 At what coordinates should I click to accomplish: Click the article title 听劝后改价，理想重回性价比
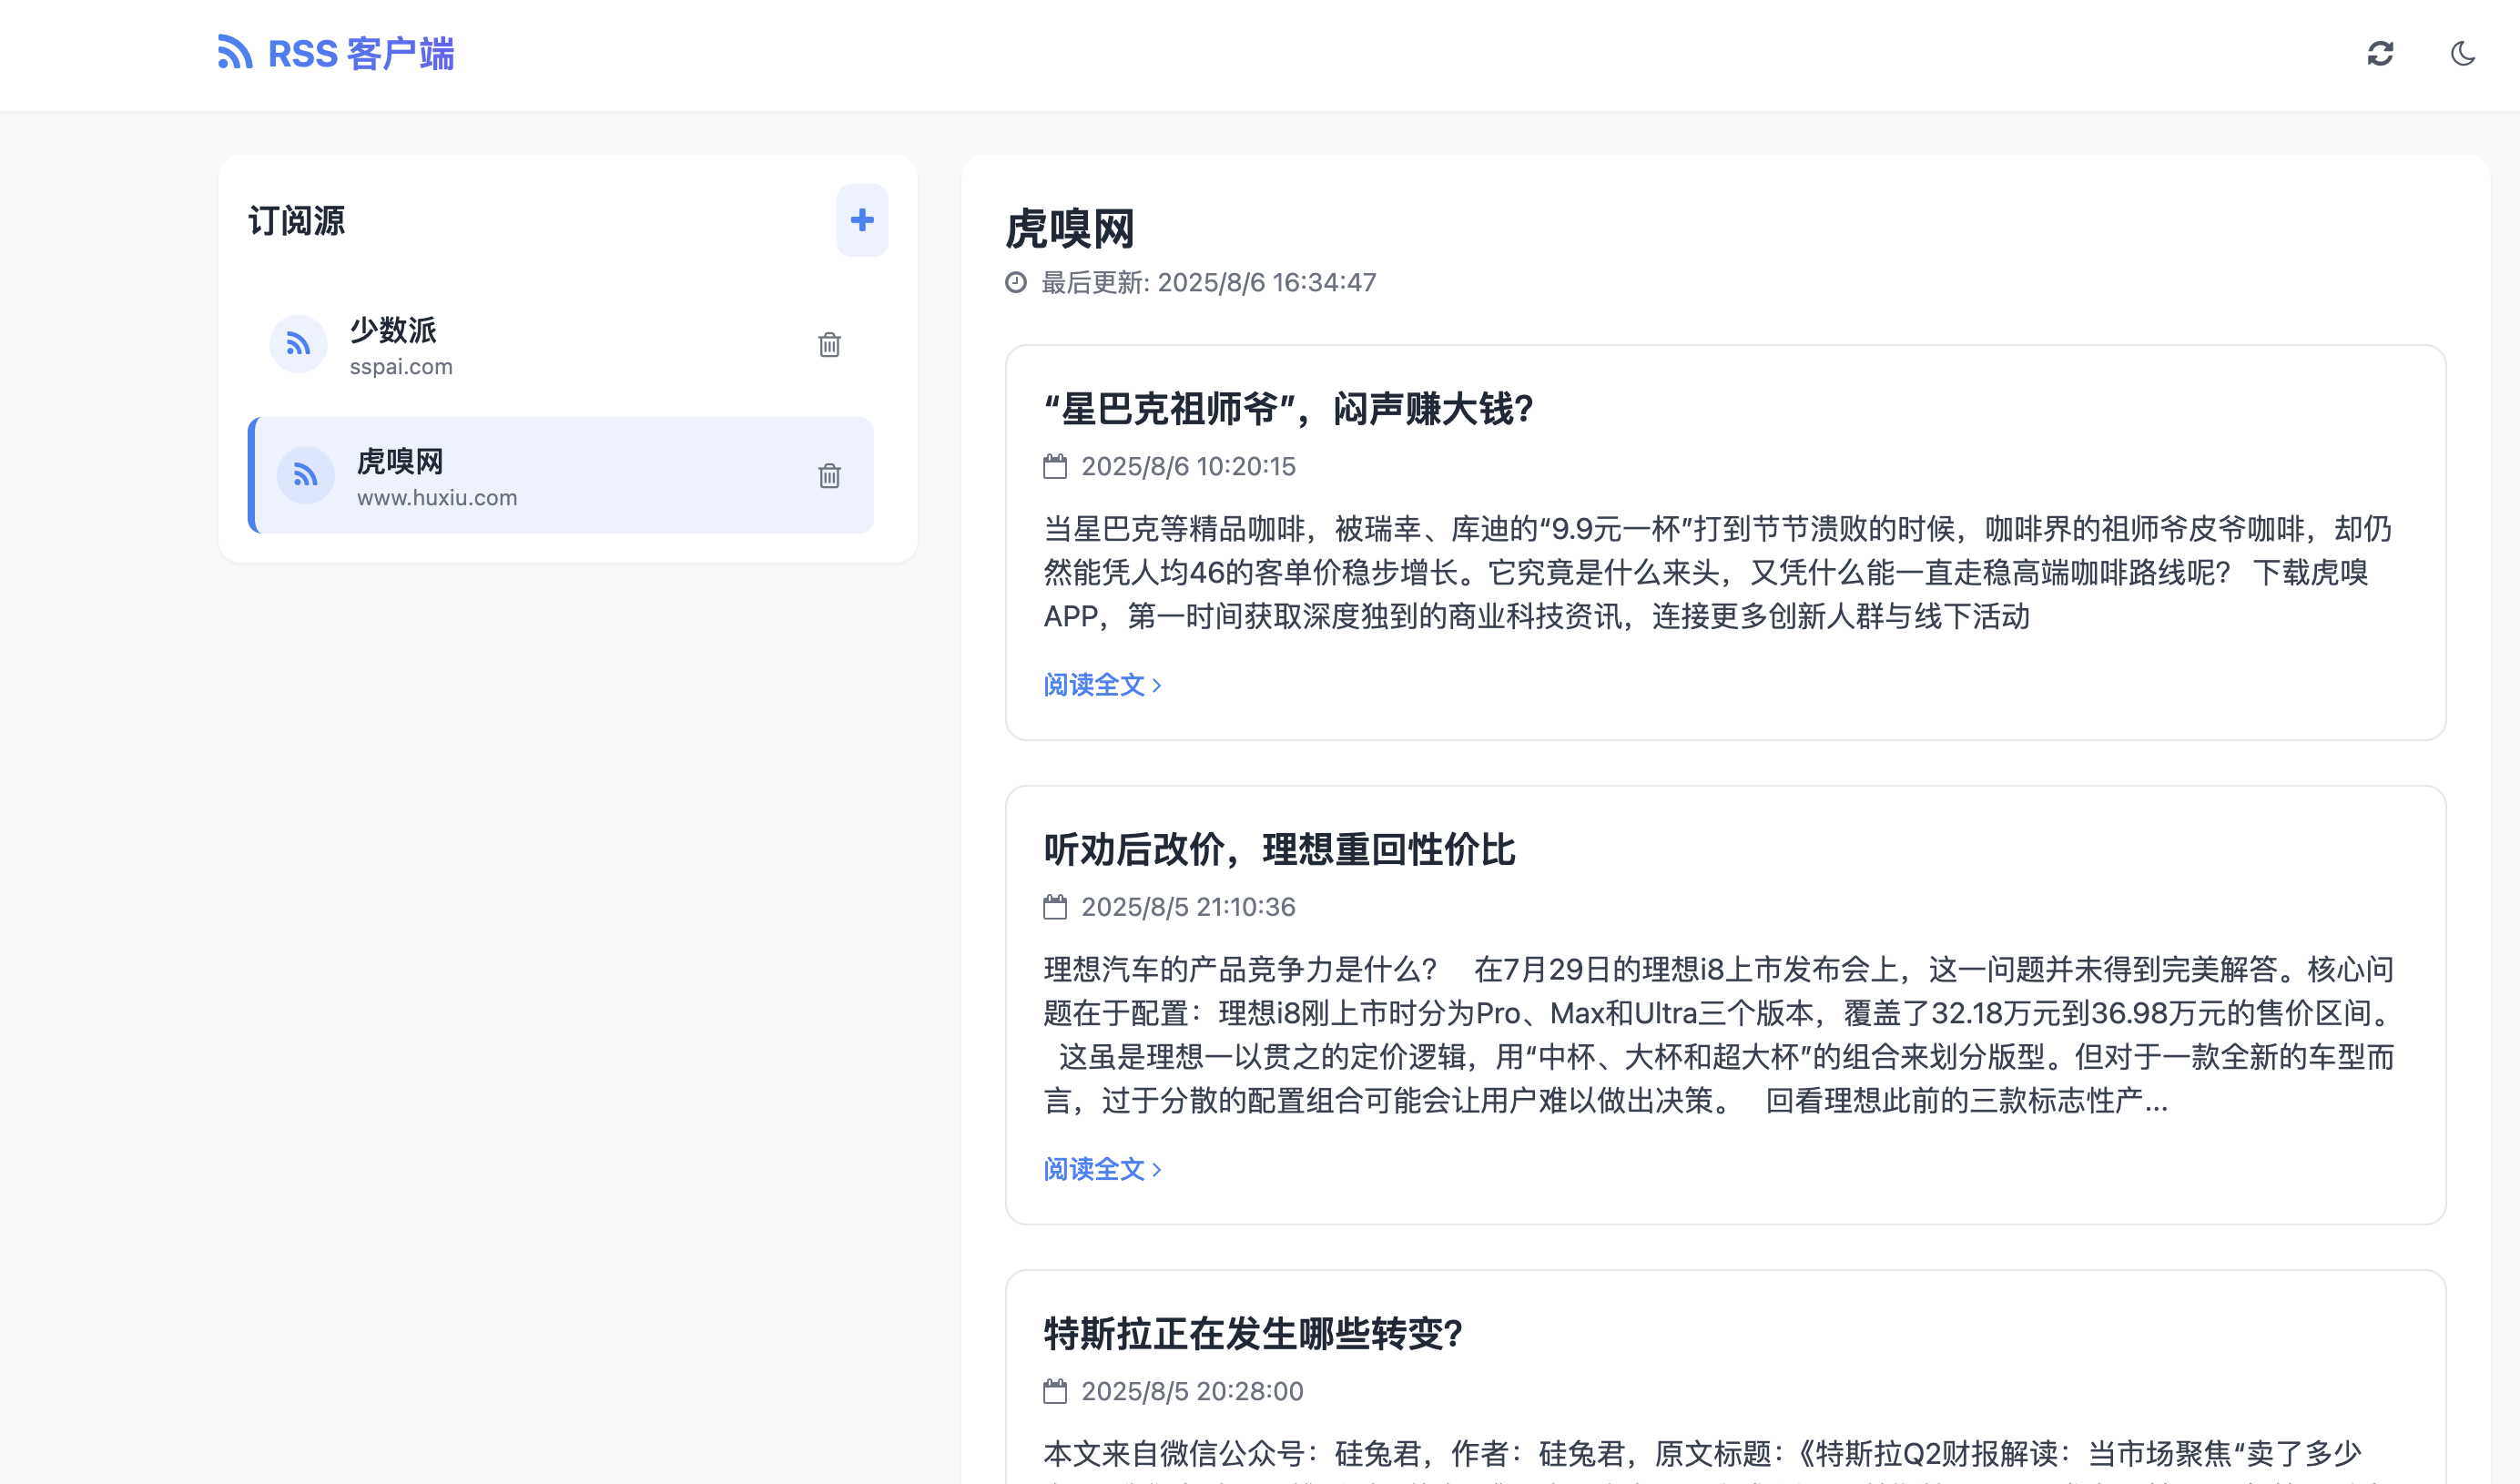1279,850
